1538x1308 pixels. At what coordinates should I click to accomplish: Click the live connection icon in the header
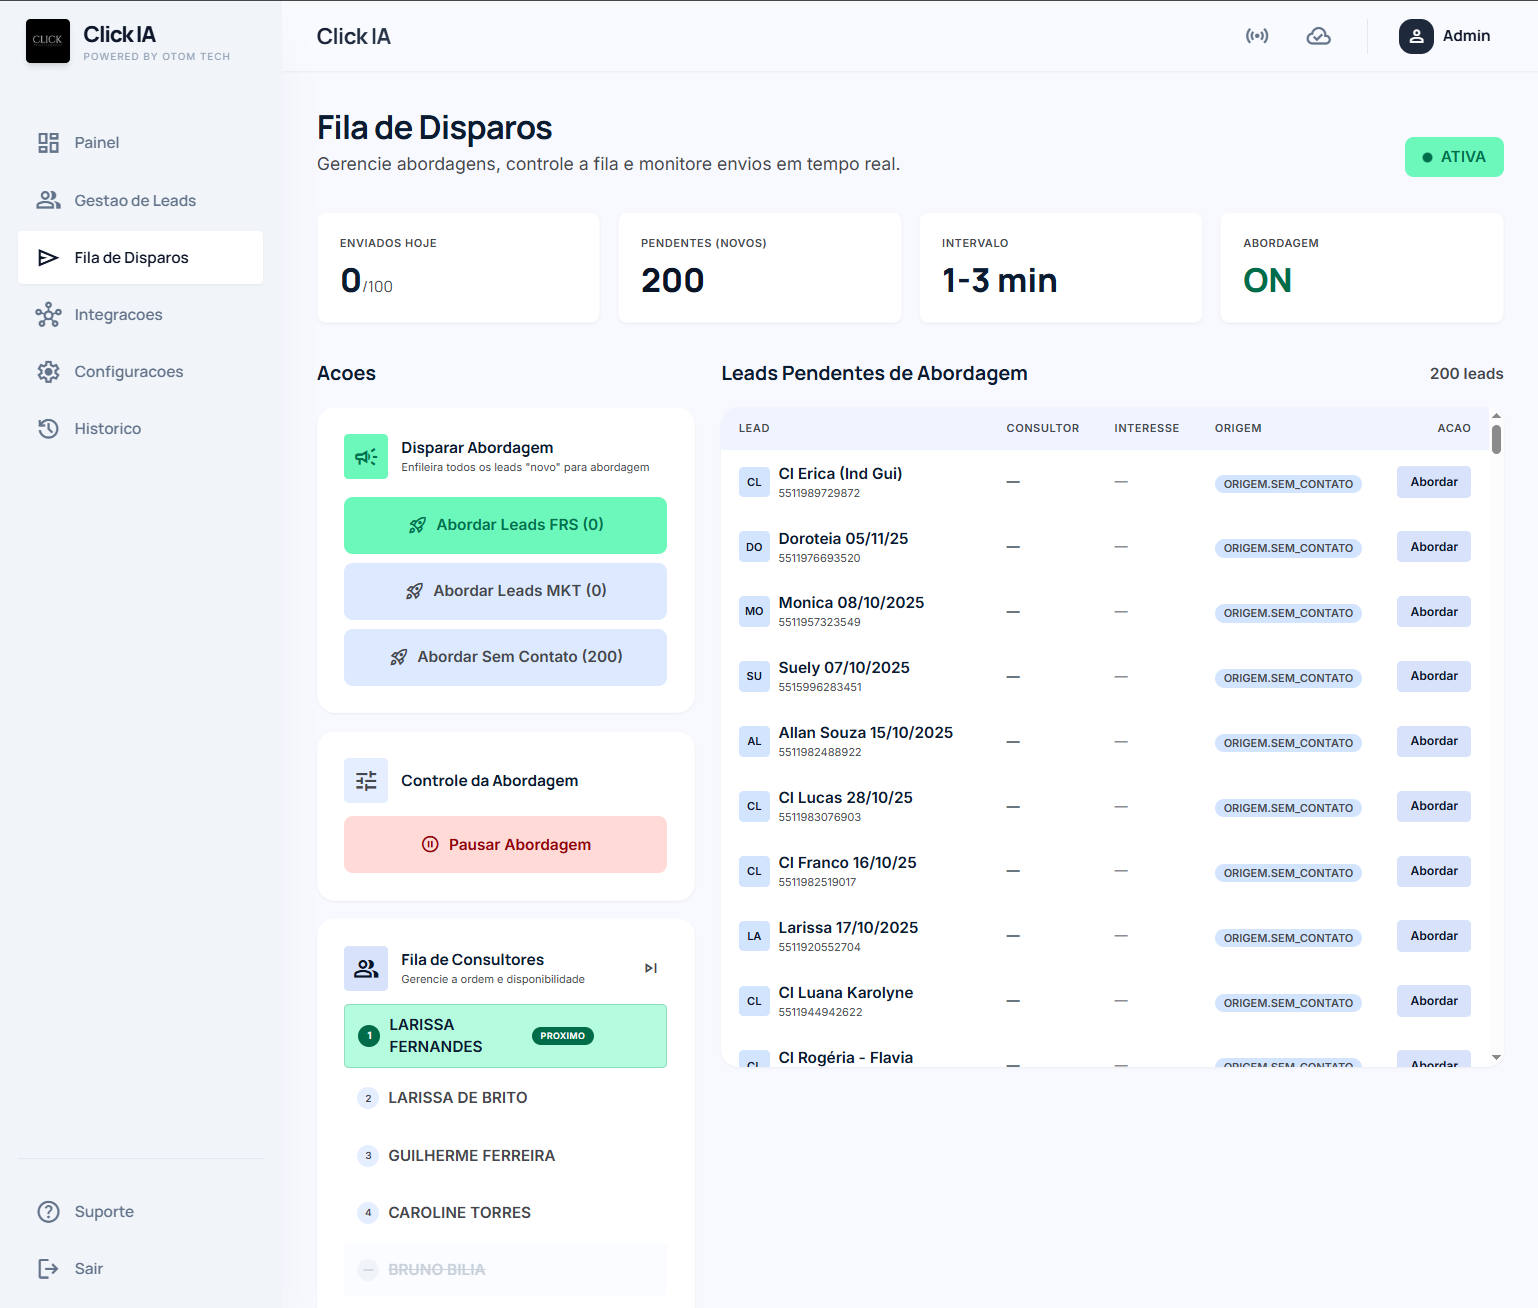pos(1257,35)
